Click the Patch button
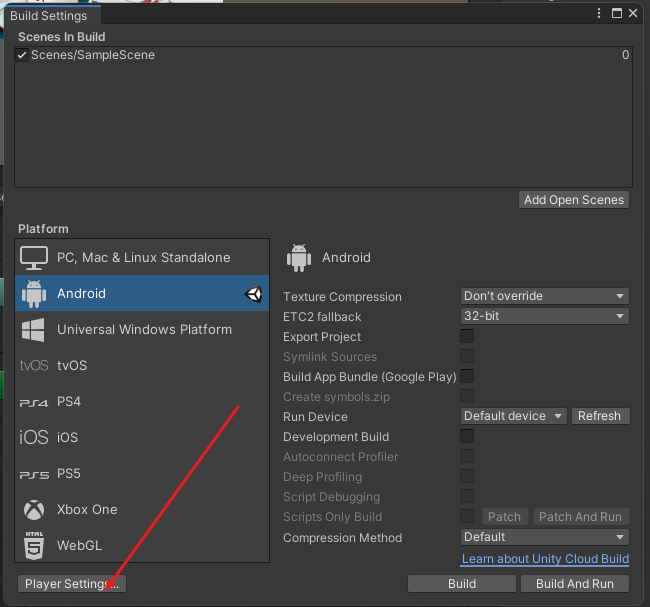Screen dimensions: 650x607 point(504,517)
